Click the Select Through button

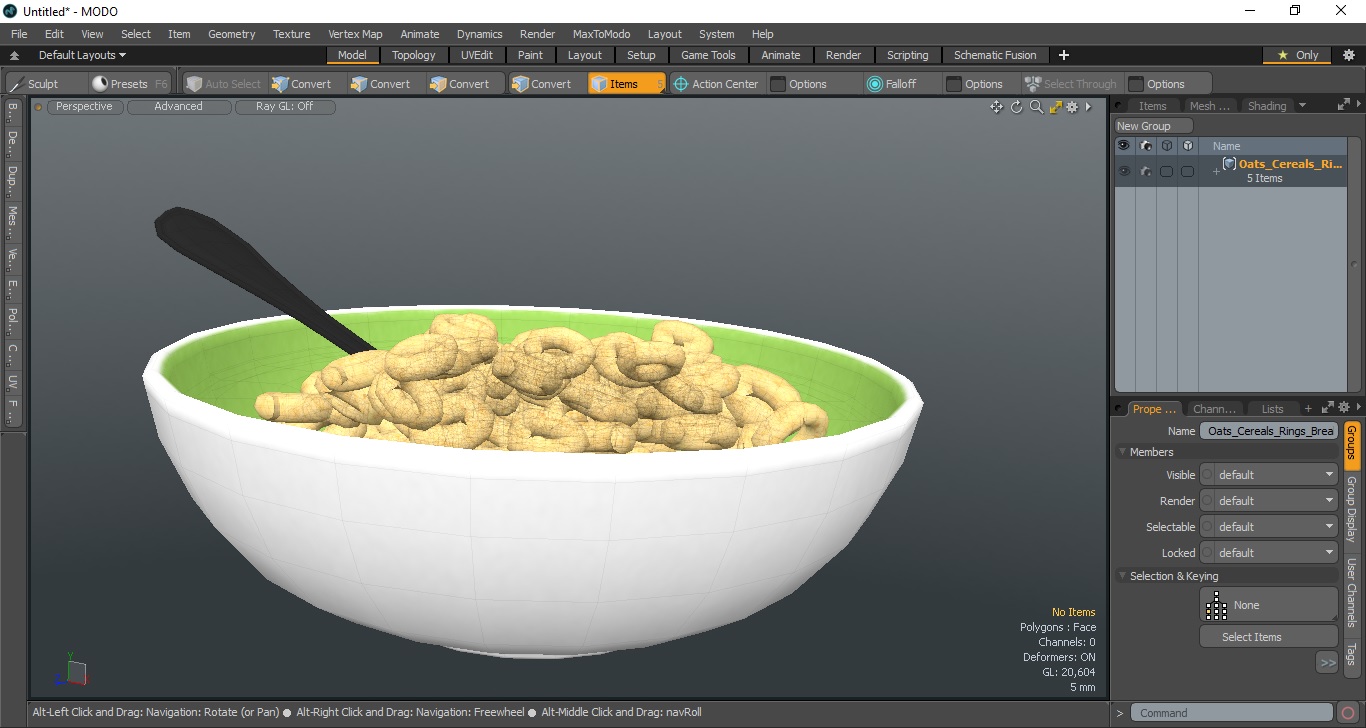point(1071,84)
